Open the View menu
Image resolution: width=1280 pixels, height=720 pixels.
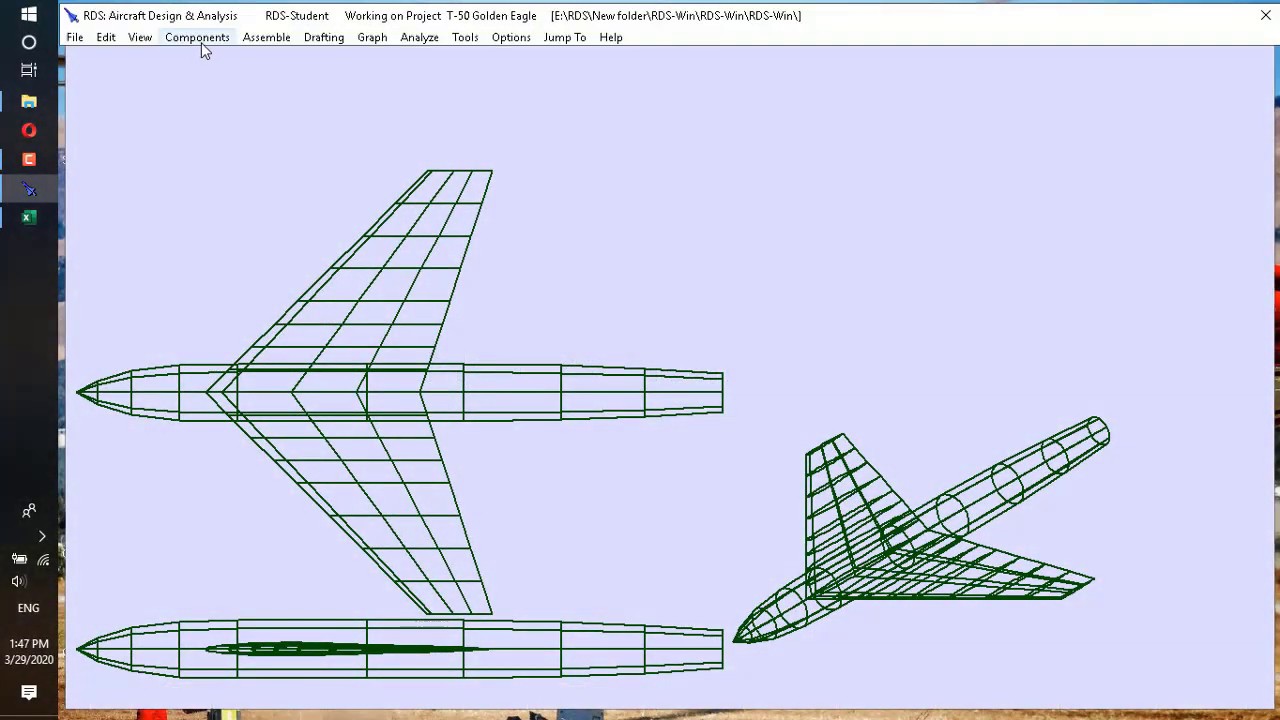[140, 37]
